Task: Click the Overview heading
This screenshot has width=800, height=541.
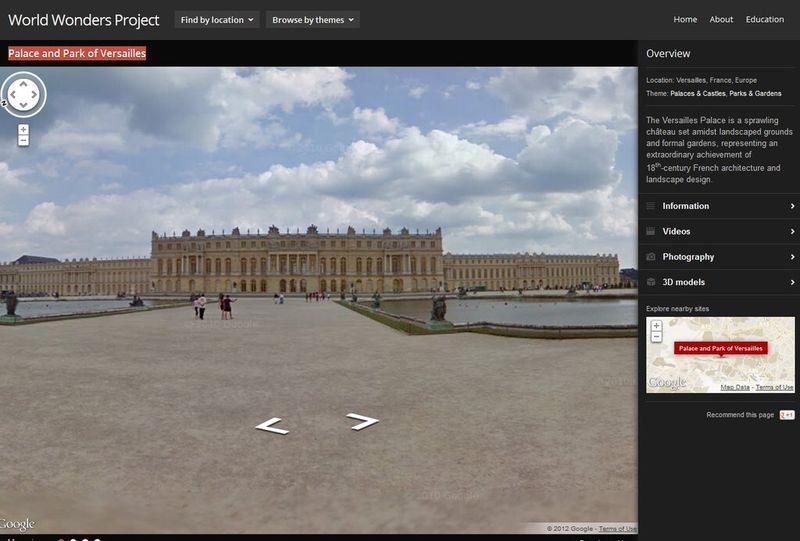Action: point(668,54)
